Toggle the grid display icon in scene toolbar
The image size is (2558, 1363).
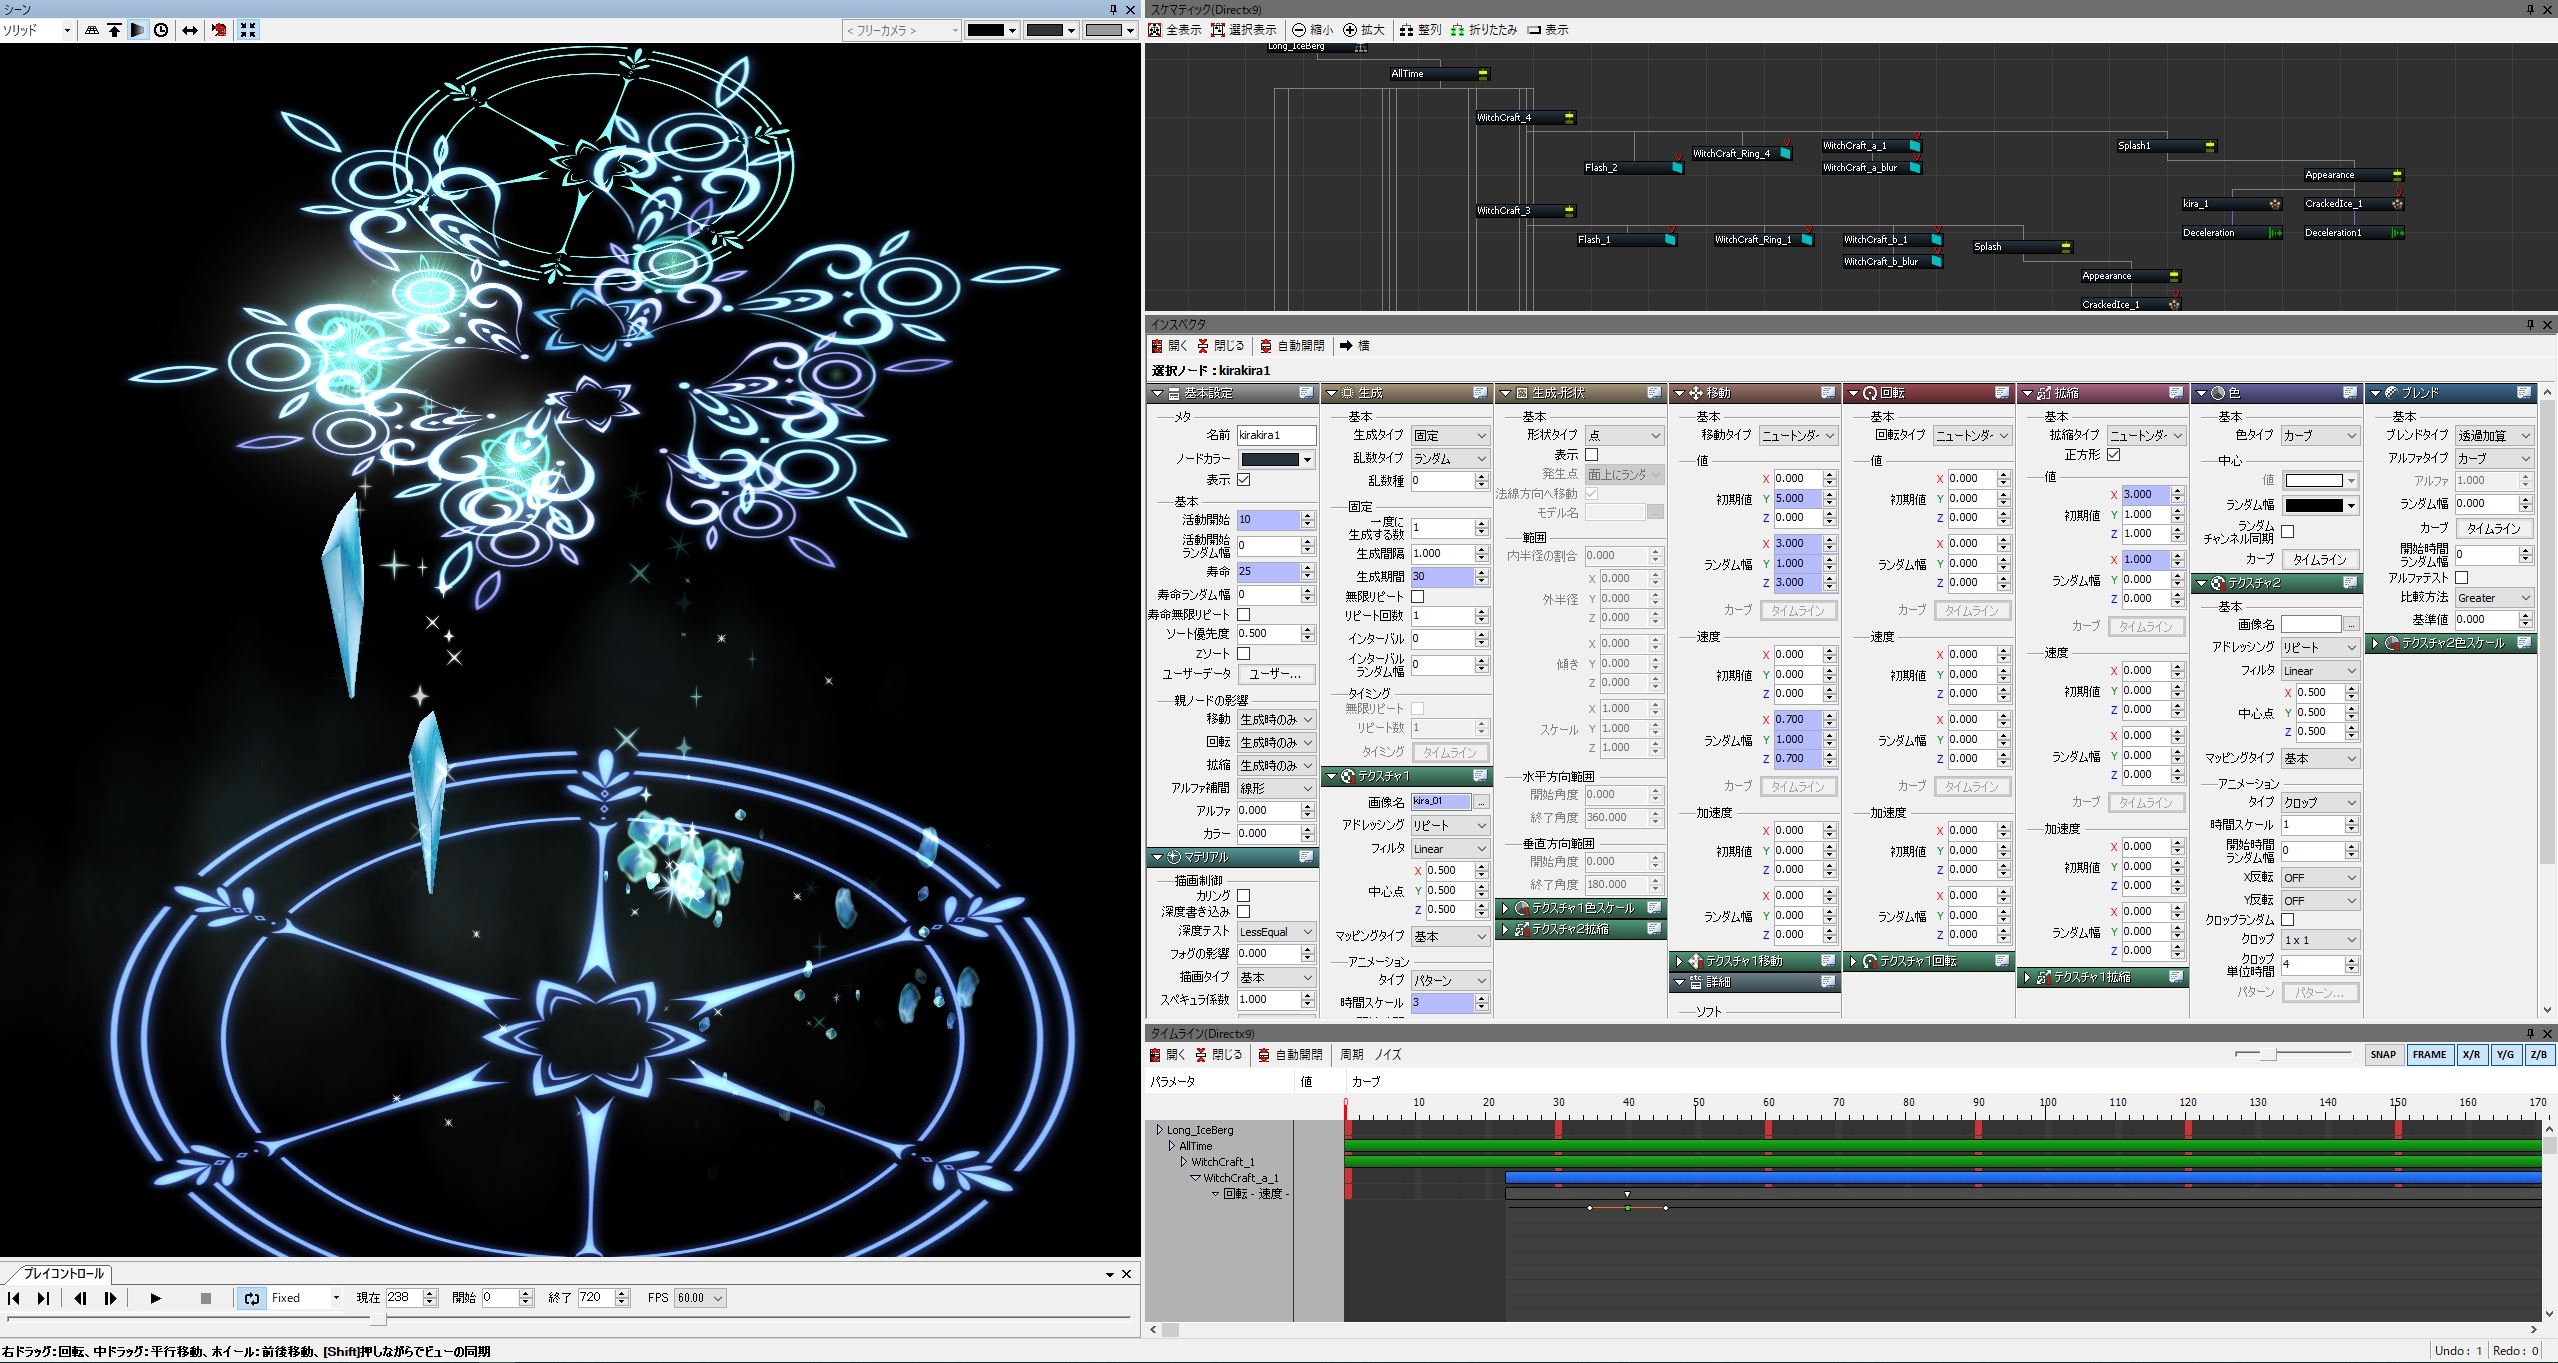tap(92, 30)
